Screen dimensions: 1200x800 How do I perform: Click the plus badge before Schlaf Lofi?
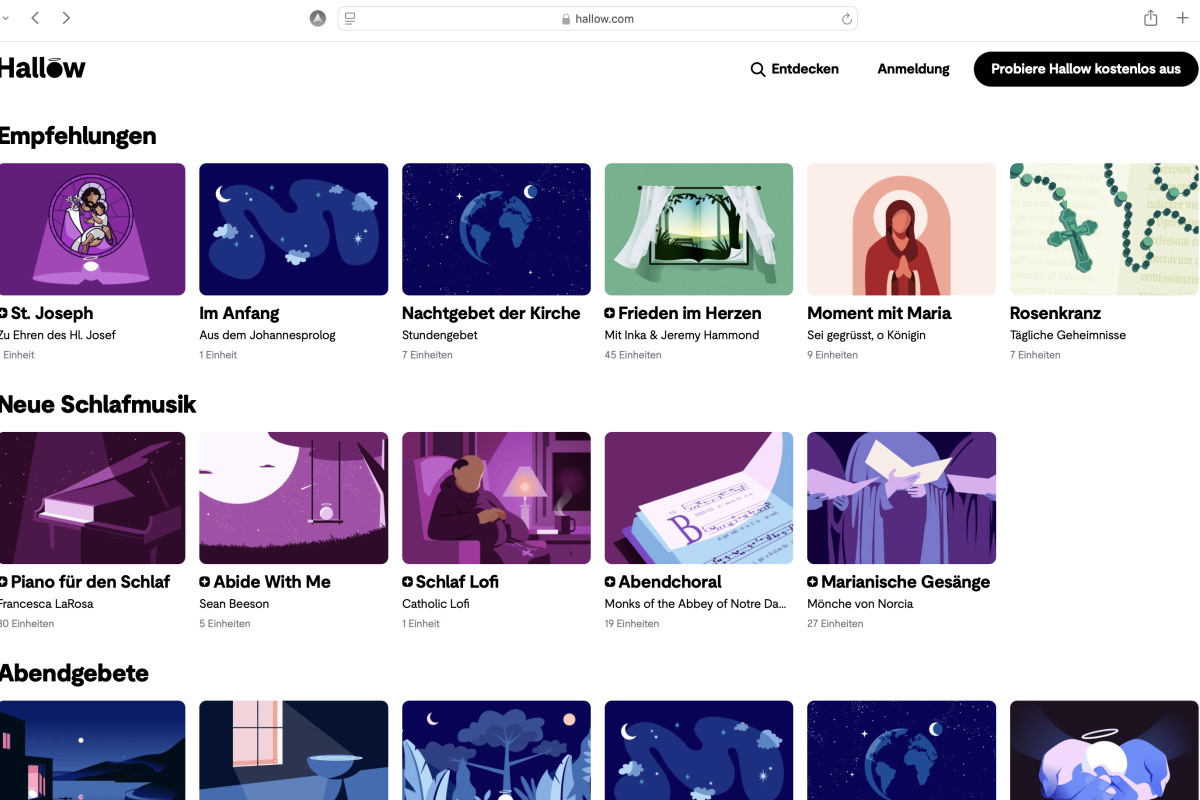pos(407,582)
